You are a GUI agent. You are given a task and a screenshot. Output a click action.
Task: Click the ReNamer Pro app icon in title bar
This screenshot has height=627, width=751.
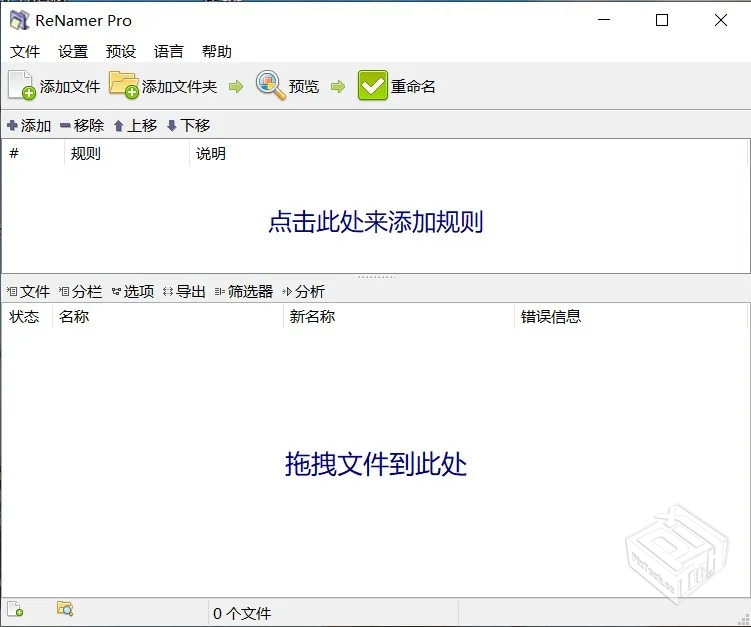click(20, 20)
